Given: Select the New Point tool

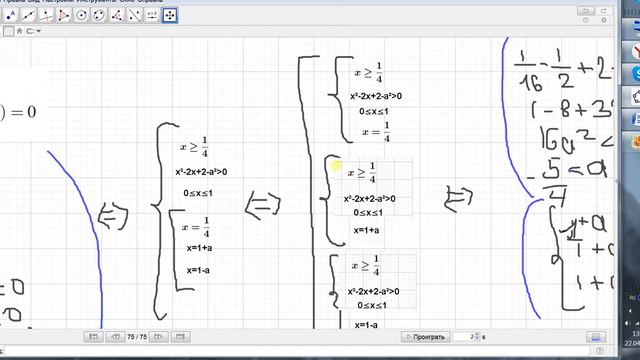Looking at the screenshot, I should [x=11, y=16].
